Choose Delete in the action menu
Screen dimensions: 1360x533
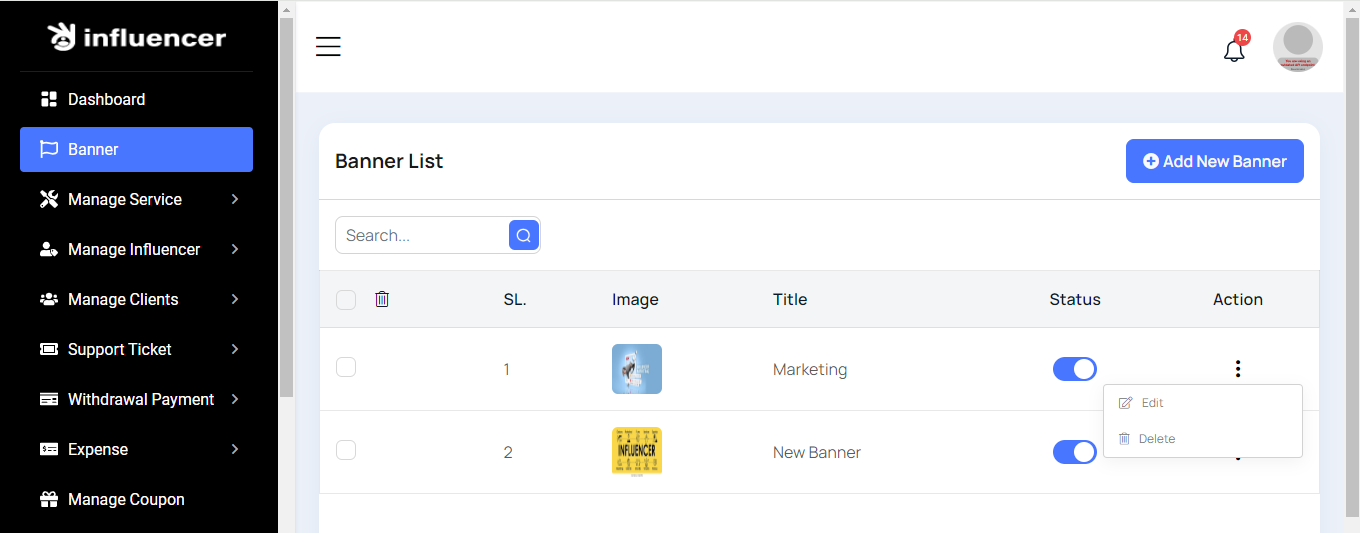coord(1156,439)
